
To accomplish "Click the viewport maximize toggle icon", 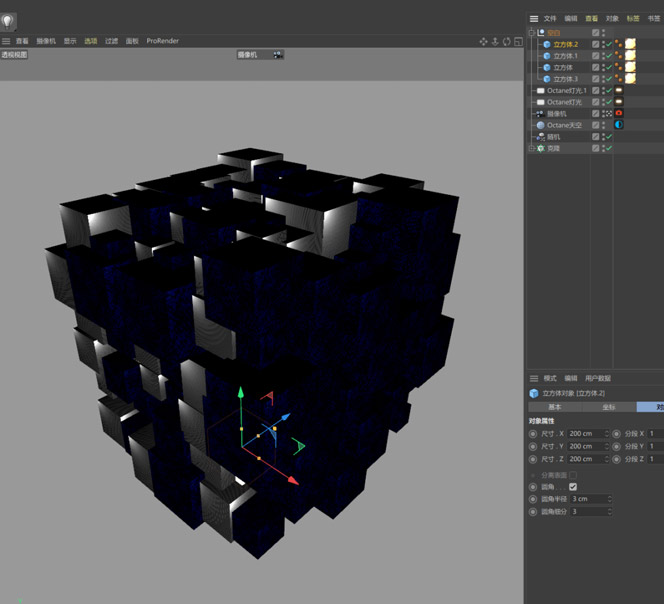I will pyautogui.click(x=518, y=42).
